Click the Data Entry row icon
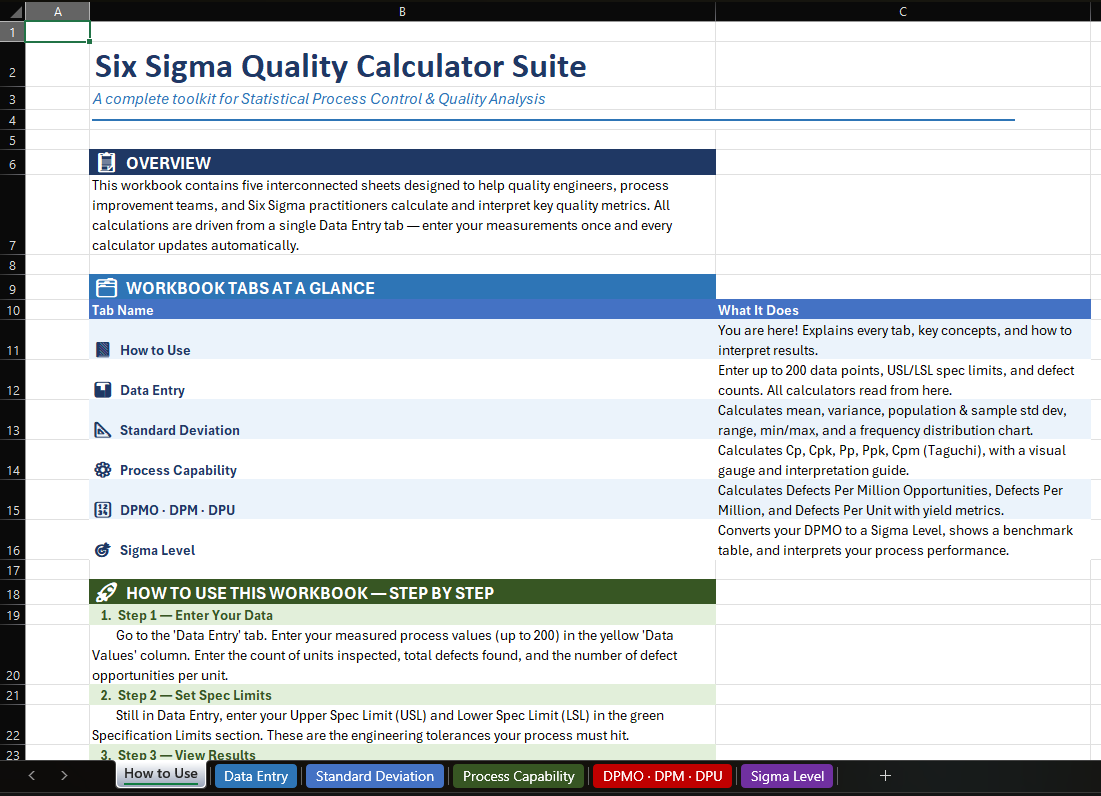 point(101,389)
